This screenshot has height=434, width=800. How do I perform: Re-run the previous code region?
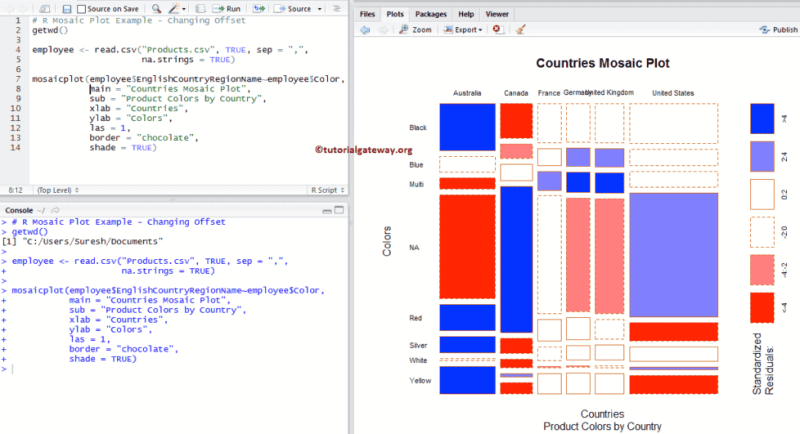coord(259,9)
